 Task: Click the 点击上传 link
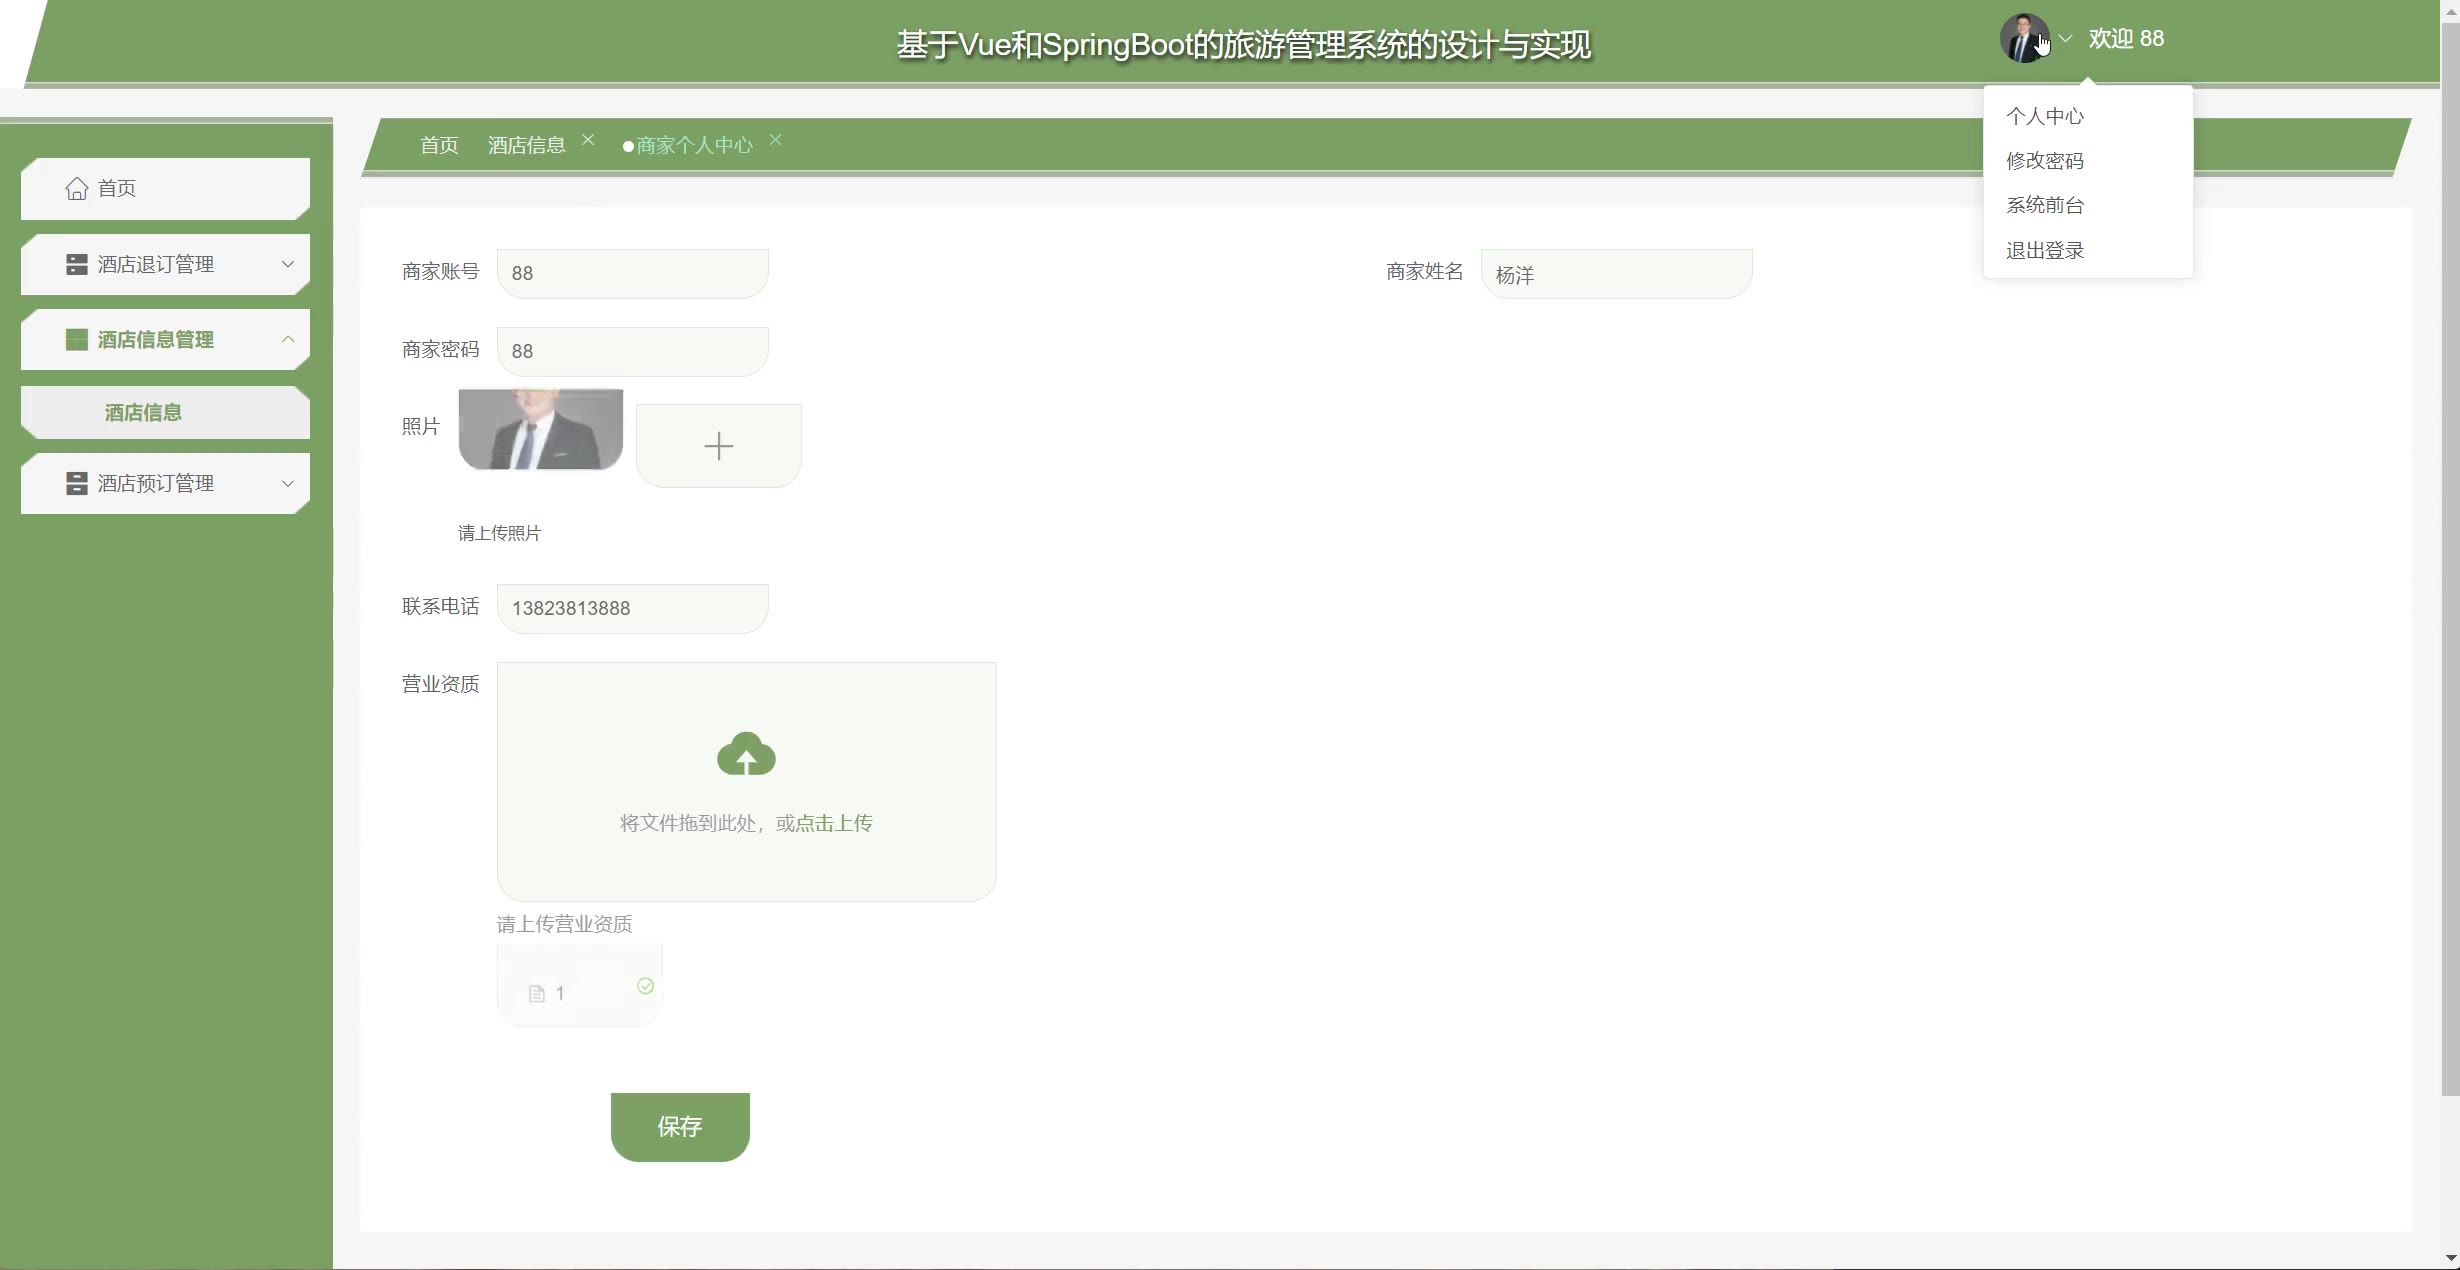(x=834, y=823)
